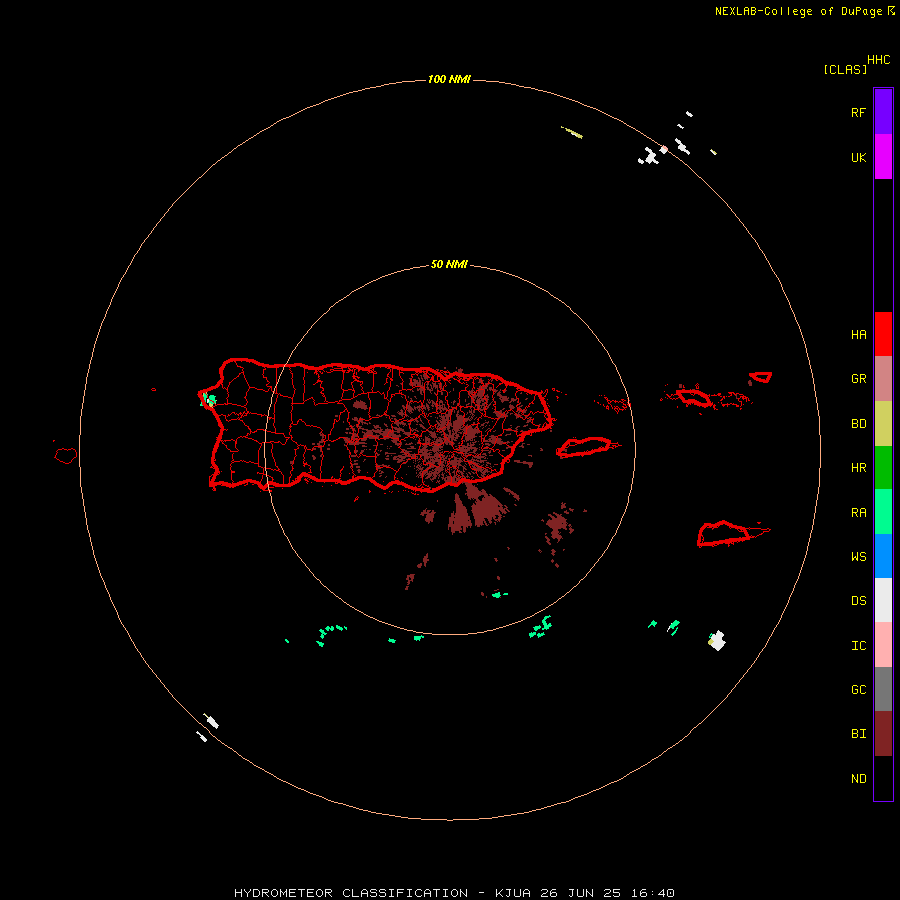
Task: Click the RA mint green legend swatch
Action: pyautogui.click(x=883, y=512)
